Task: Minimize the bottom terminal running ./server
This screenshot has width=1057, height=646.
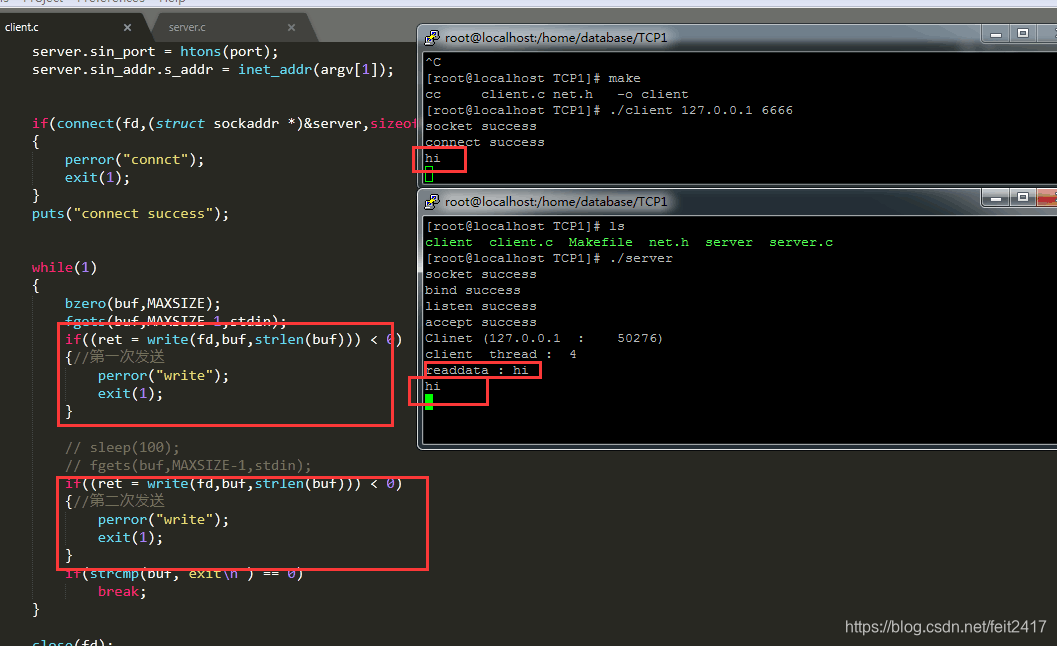Action: 996,198
